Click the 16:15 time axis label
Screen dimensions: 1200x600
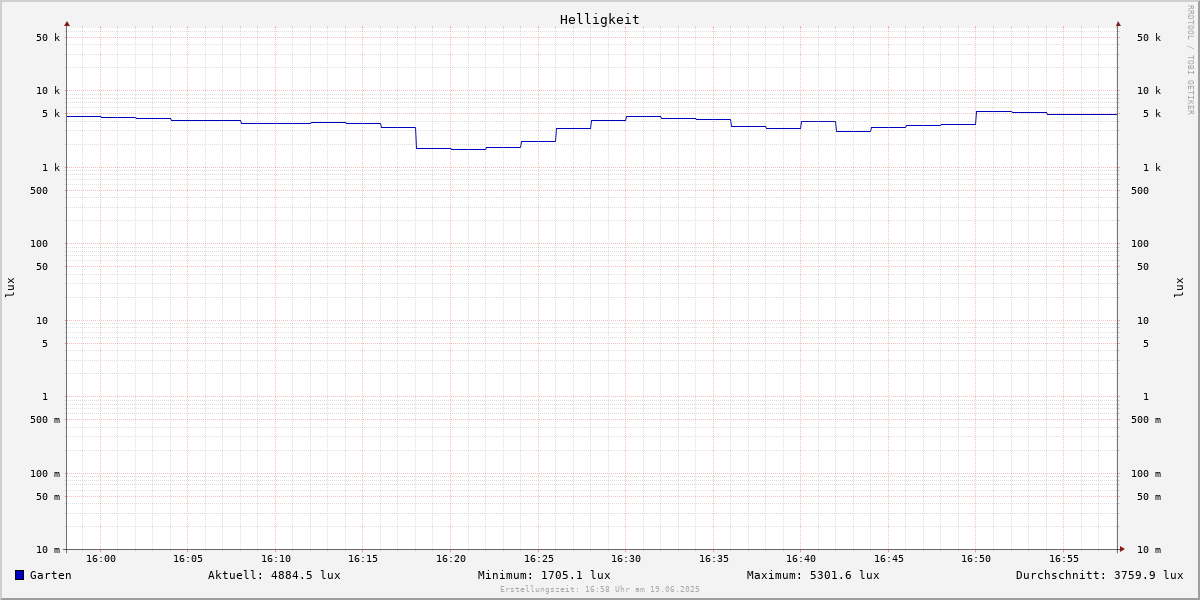[363, 559]
